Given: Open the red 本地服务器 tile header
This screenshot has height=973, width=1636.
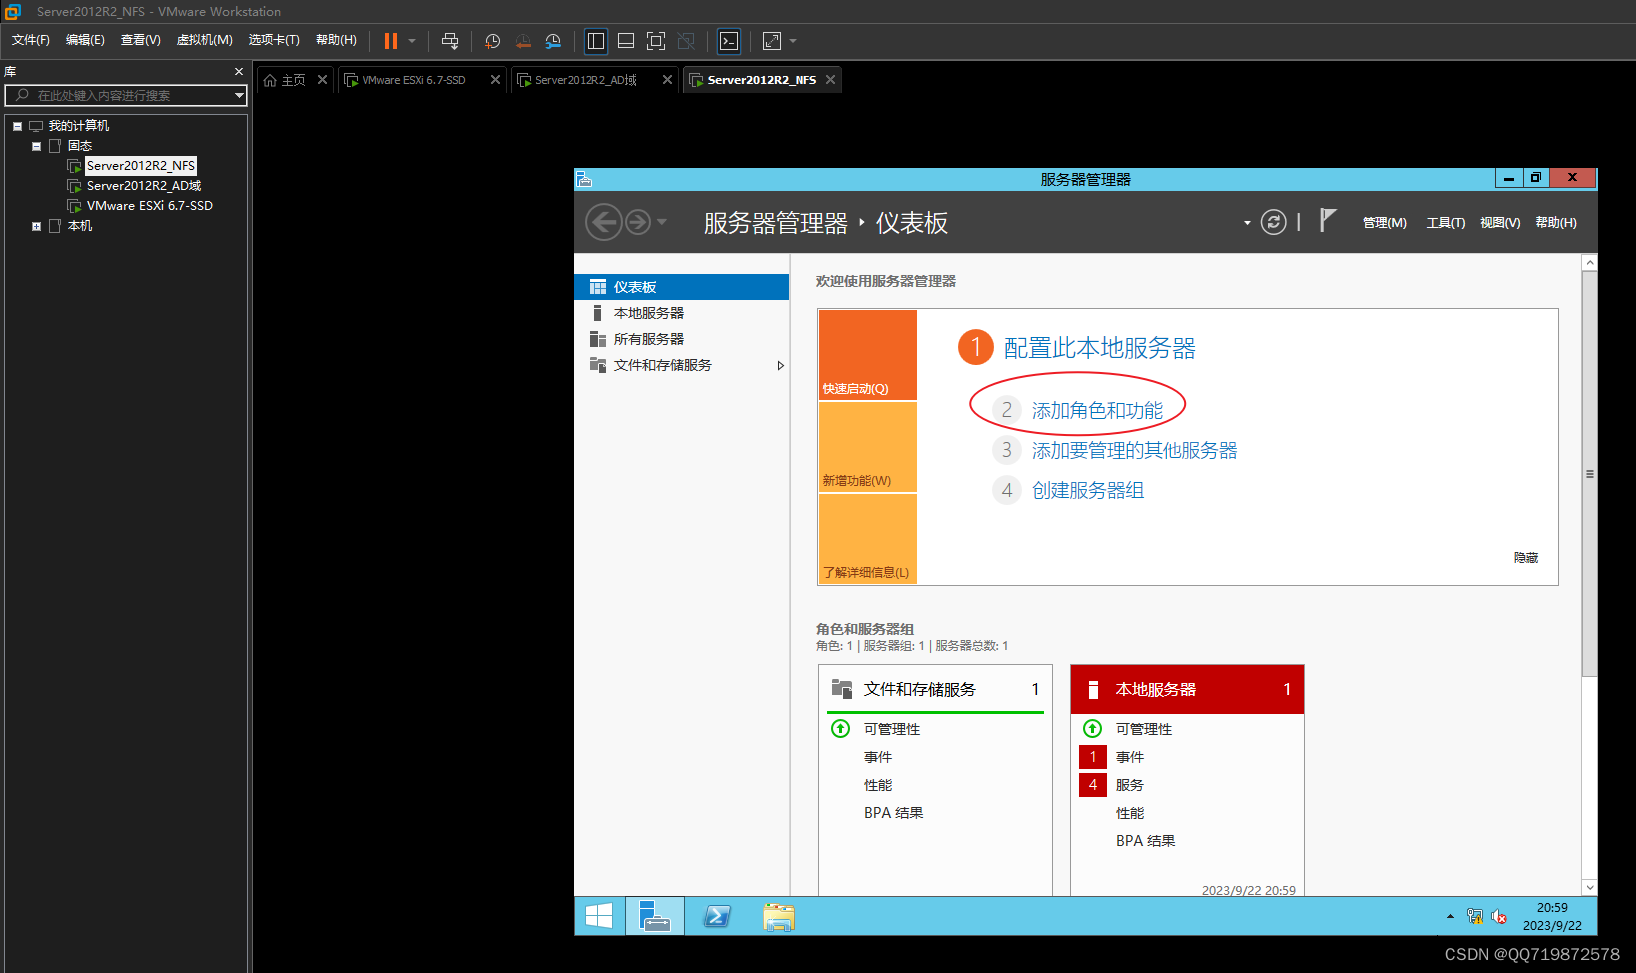Looking at the screenshot, I should pos(1187,689).
